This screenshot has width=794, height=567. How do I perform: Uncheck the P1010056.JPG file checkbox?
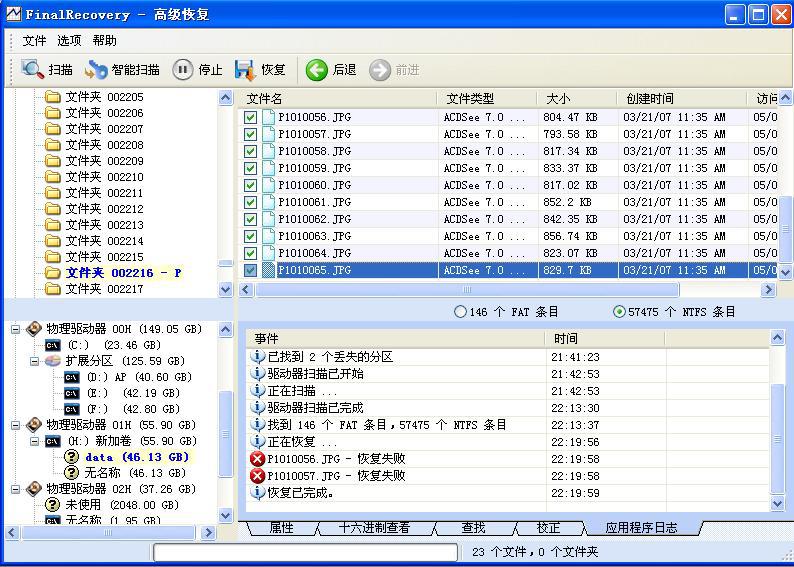point(251,117)
